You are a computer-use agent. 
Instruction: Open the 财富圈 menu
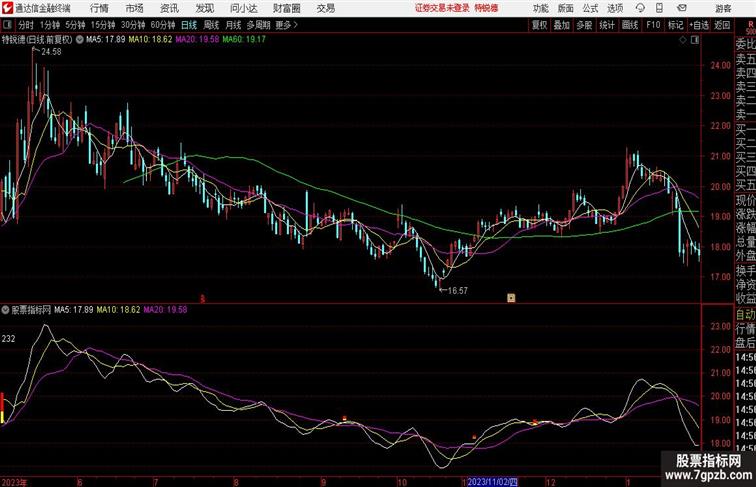[287, 8]
